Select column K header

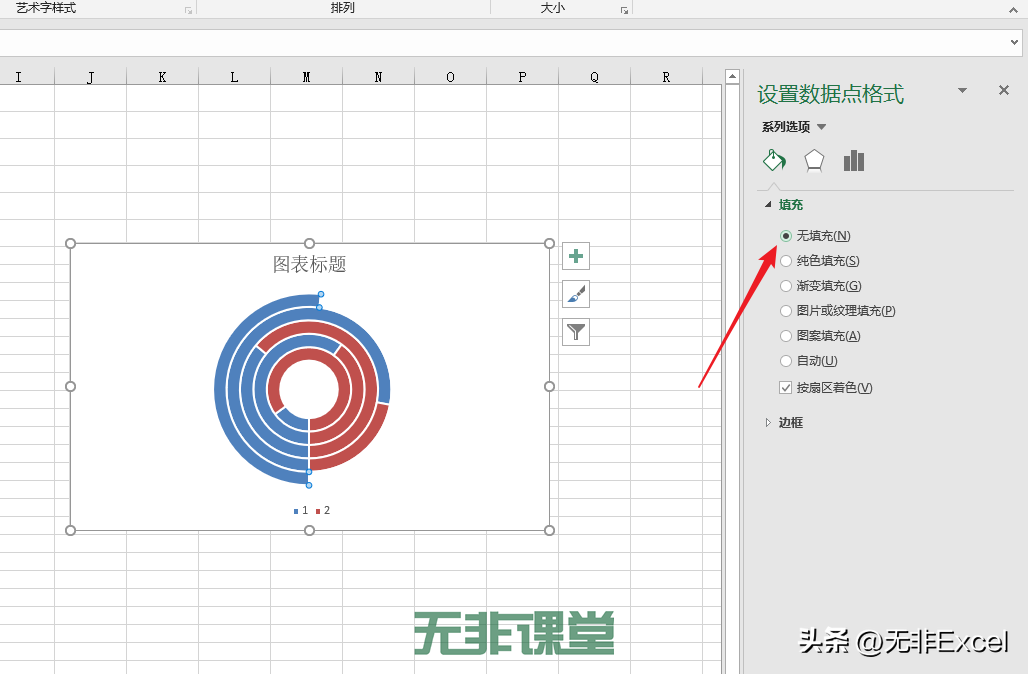pyautogui.click(x=163, y=77)
